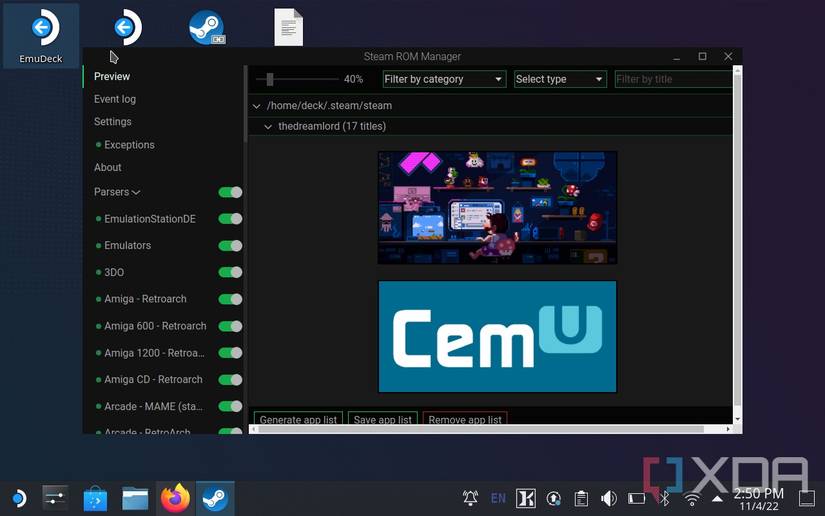
Task: Toggle the Emulators parser switch
Action: tap(230, 246)
